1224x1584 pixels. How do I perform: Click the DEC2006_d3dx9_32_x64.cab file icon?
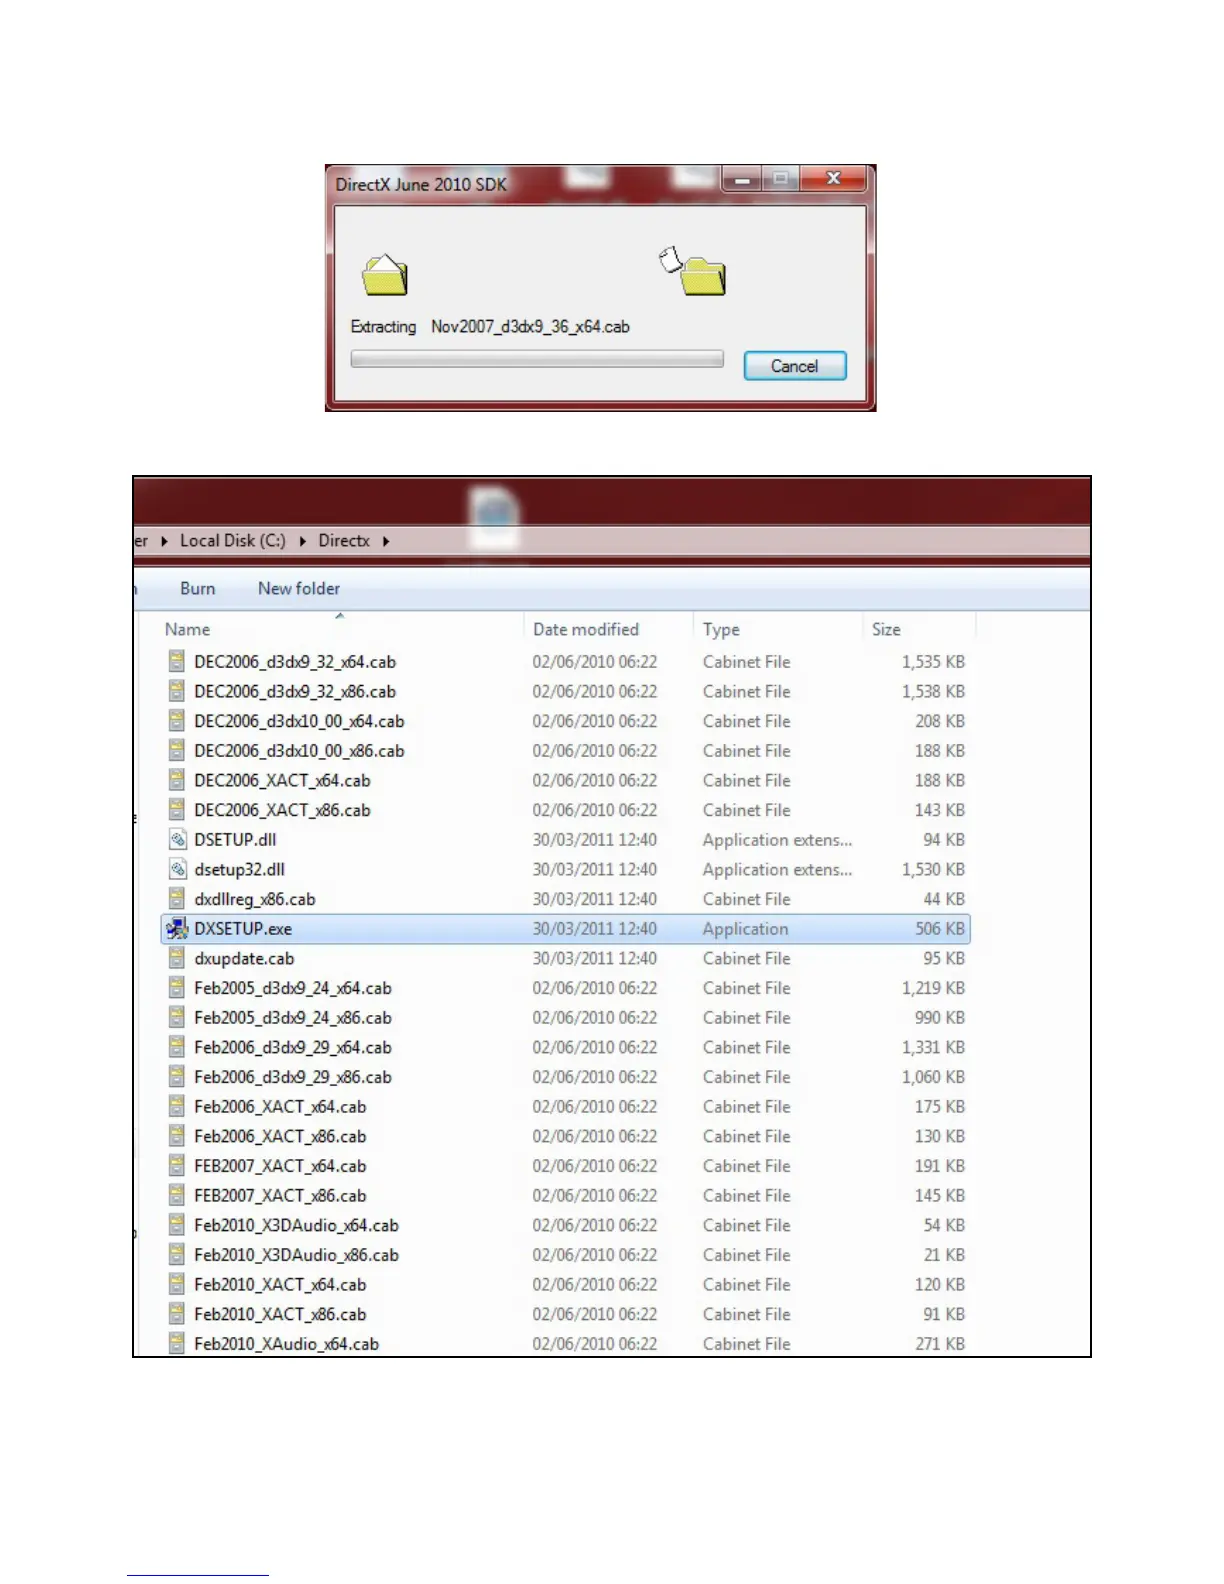tap(177, 661)
